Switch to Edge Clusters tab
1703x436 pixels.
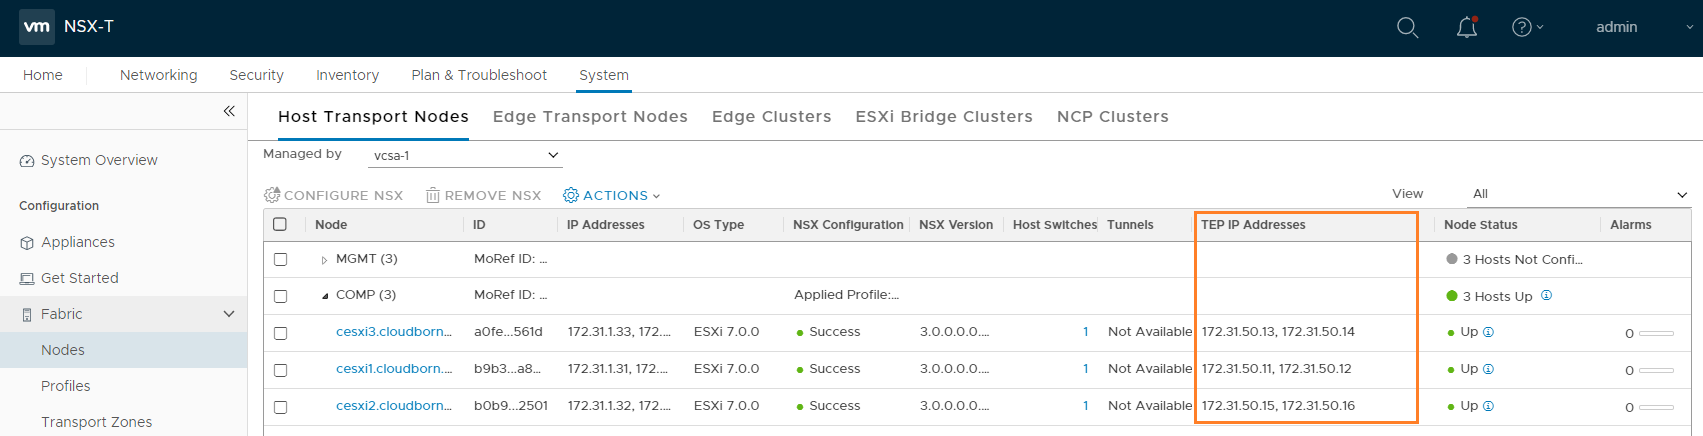point(772,116)
